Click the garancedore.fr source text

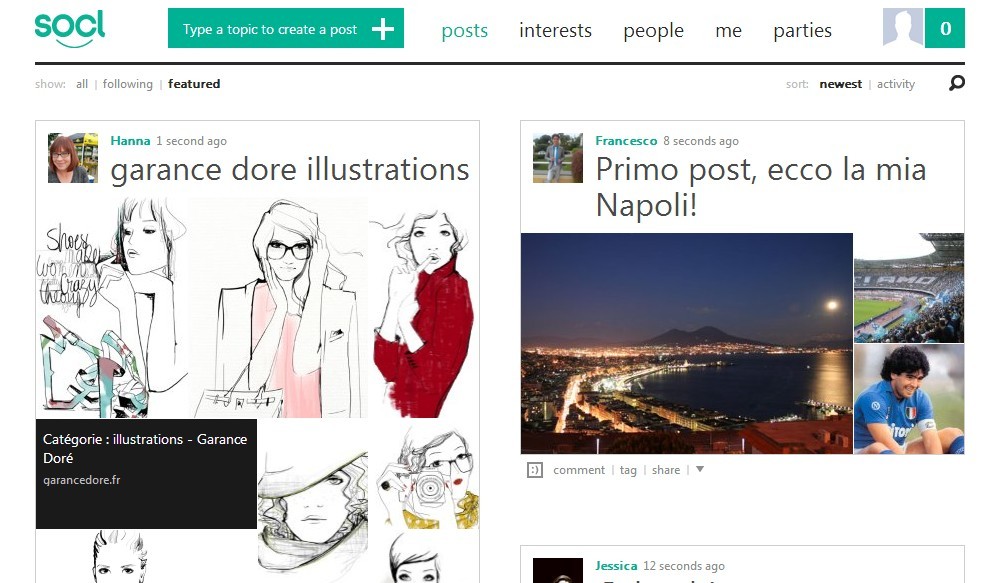tap(81, 480)
